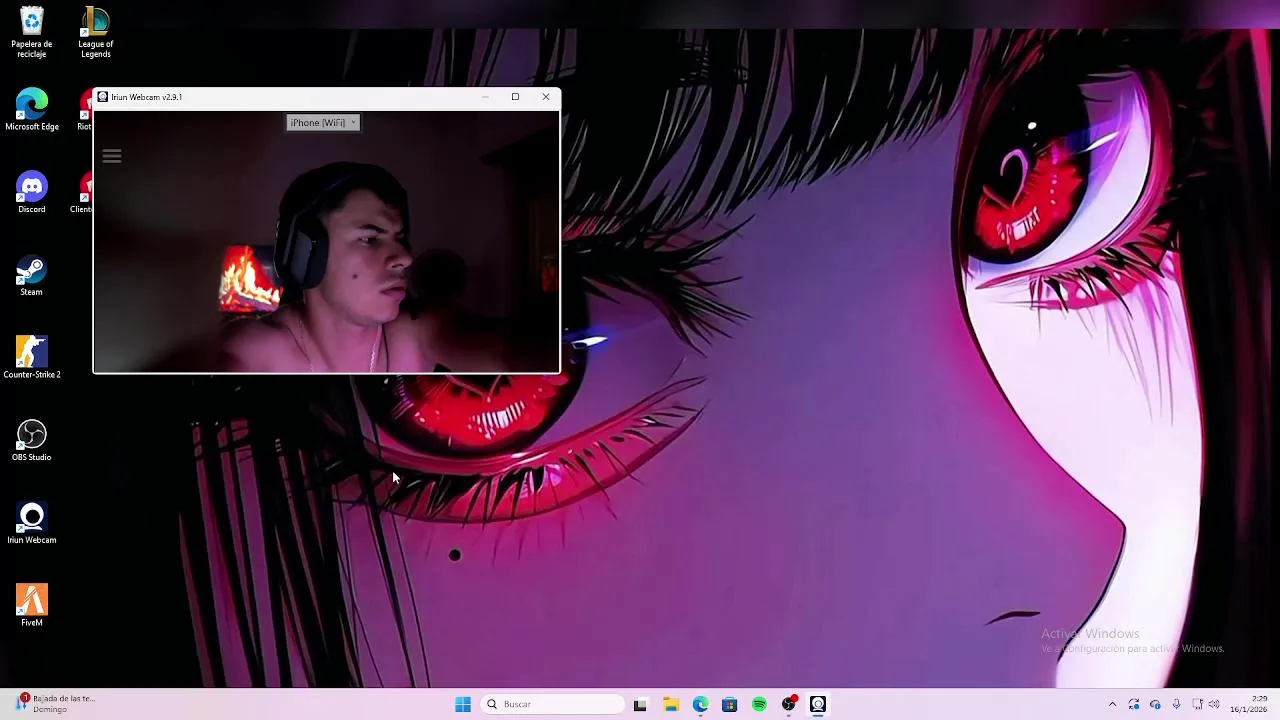
Task: Switch to OBS Studio on the taskbar
Action: pyautogui.click(x=789, y=704)
